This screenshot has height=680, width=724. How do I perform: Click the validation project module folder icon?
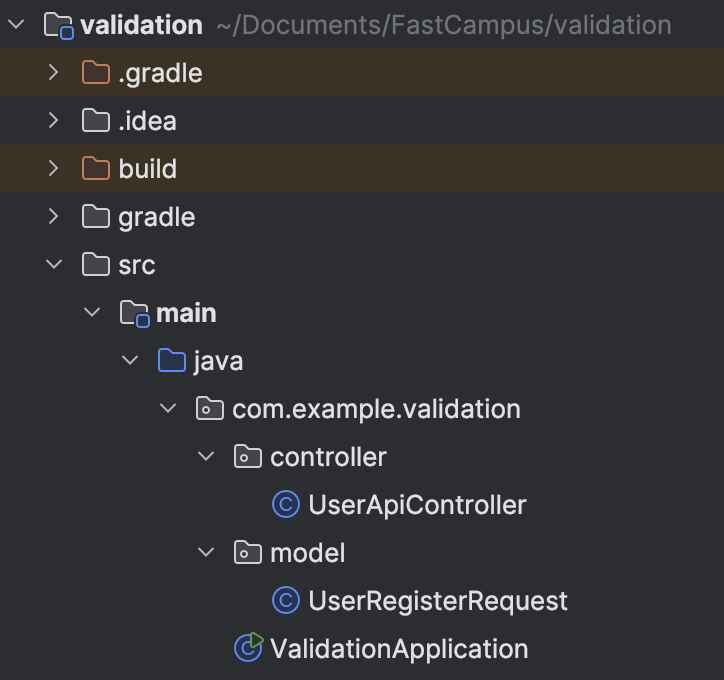pyautogui.click(x=58, y=25)
